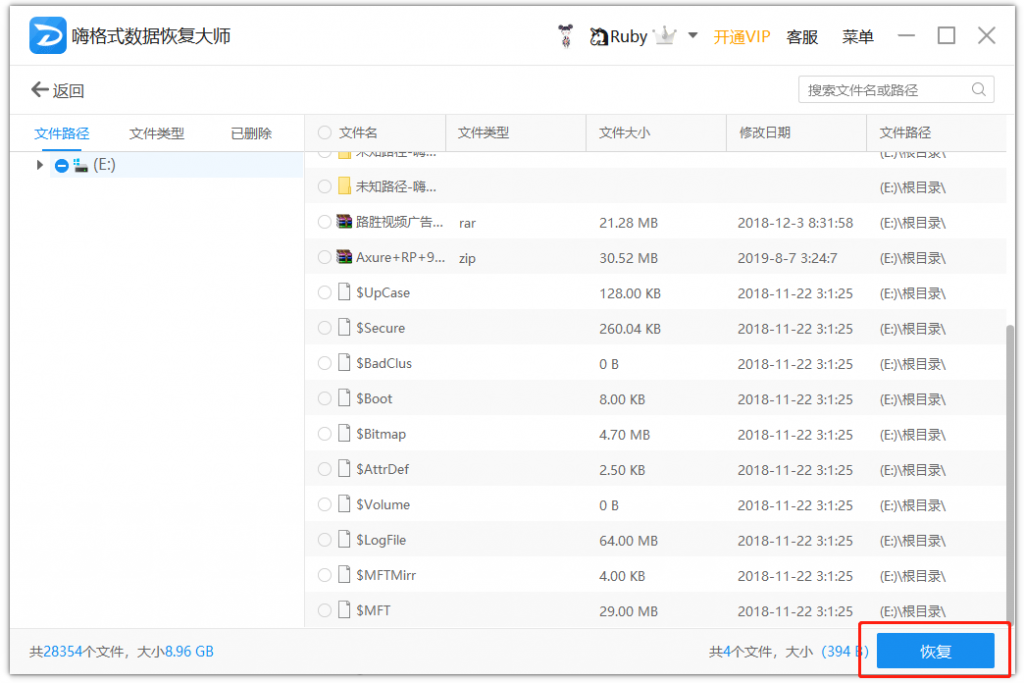This screenshot has width=1024, height=683.
Task: Go back with 返回 arrow
Action: [x=57, y=90]
